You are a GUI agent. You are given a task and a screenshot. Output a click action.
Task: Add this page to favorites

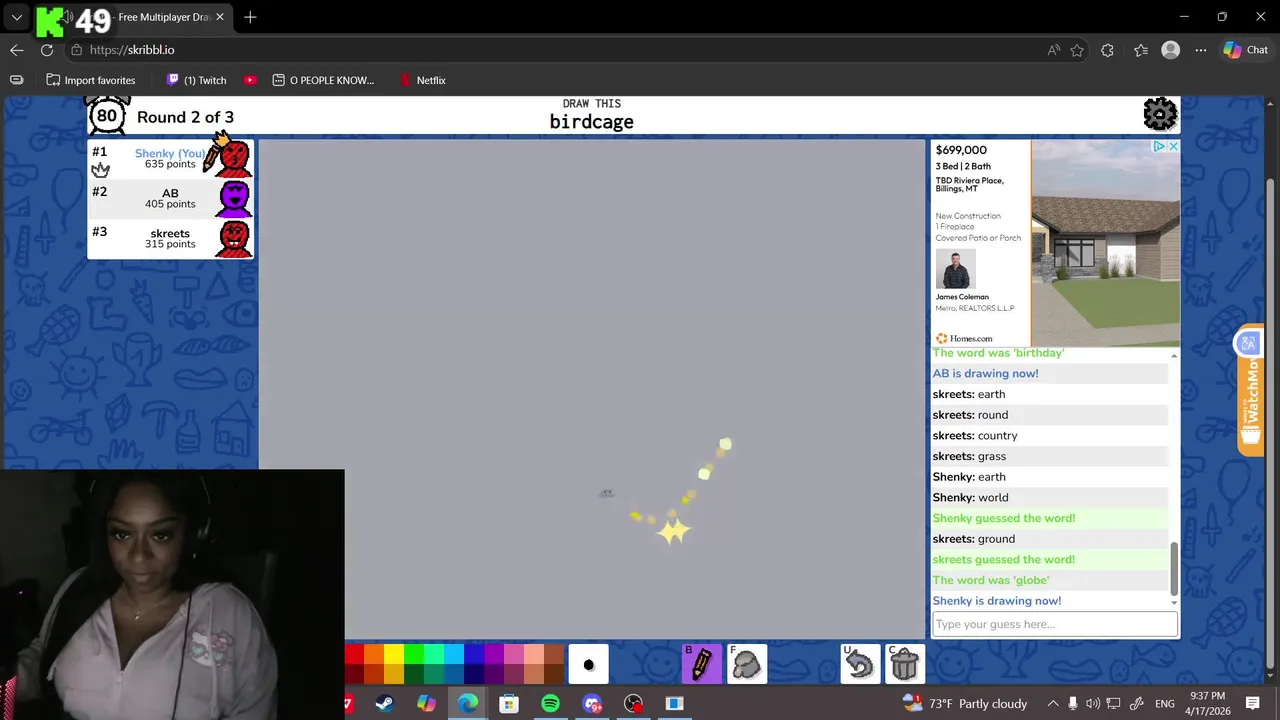click(1077, 50)
